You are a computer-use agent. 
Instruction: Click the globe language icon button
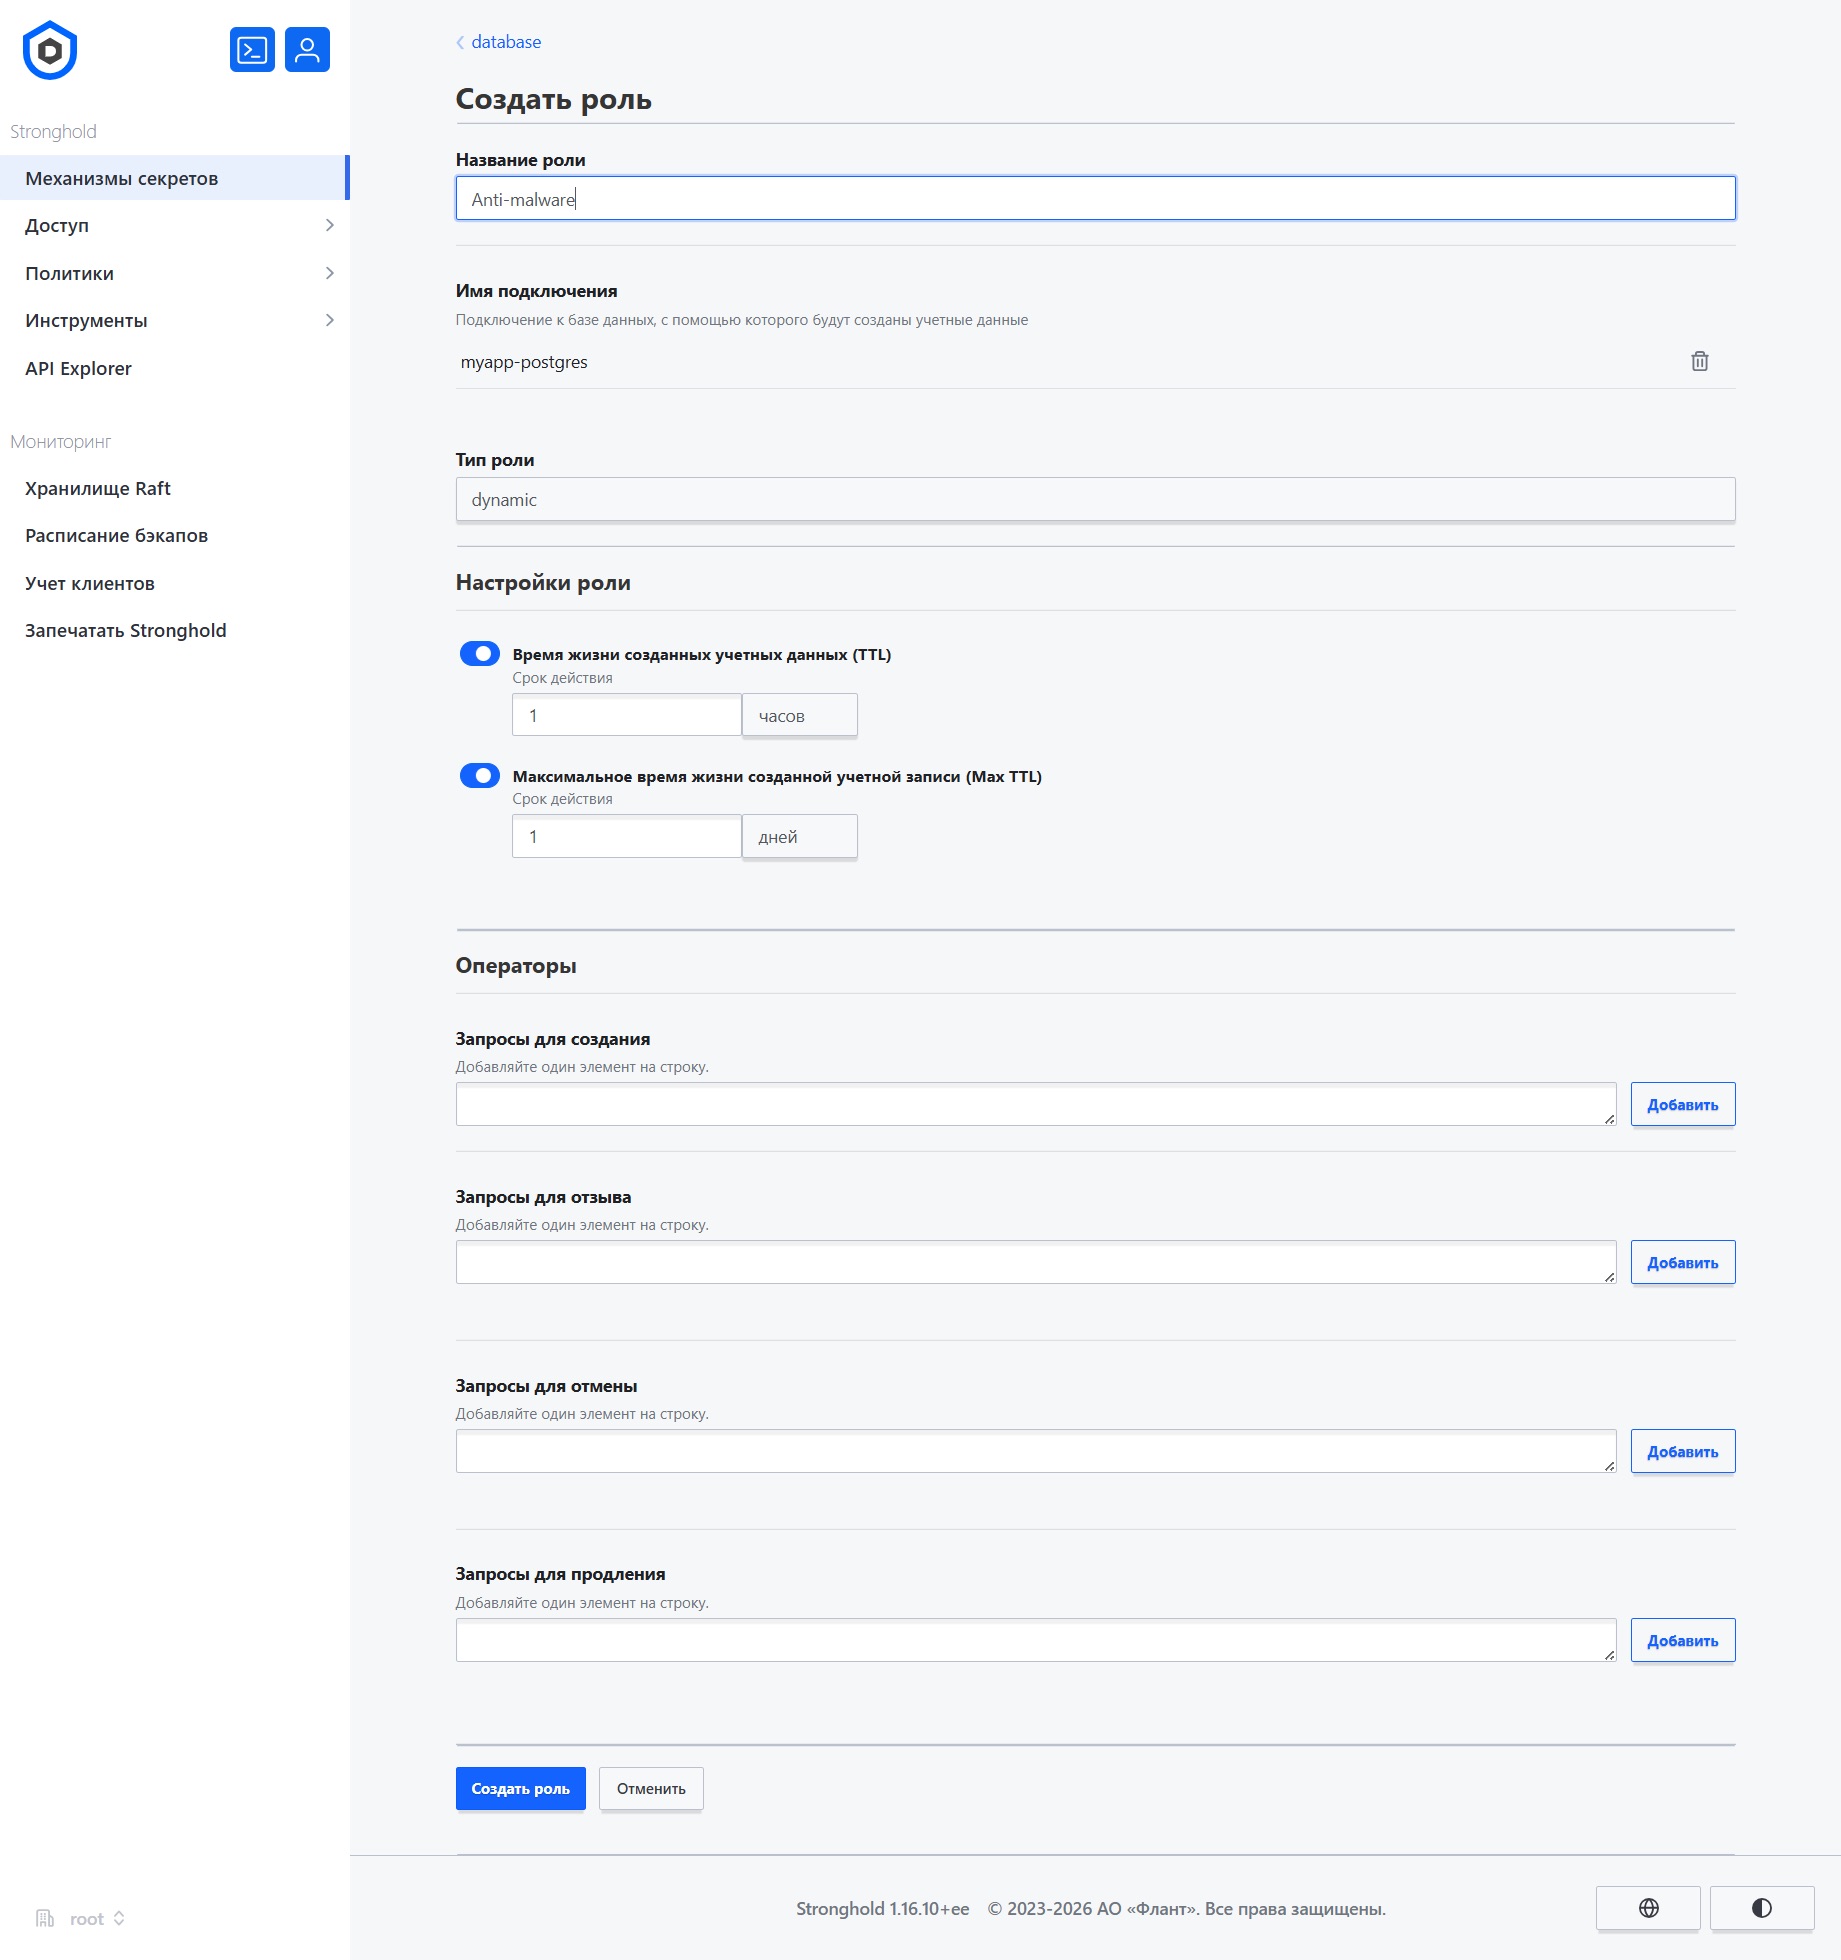click(1648, 1908)
